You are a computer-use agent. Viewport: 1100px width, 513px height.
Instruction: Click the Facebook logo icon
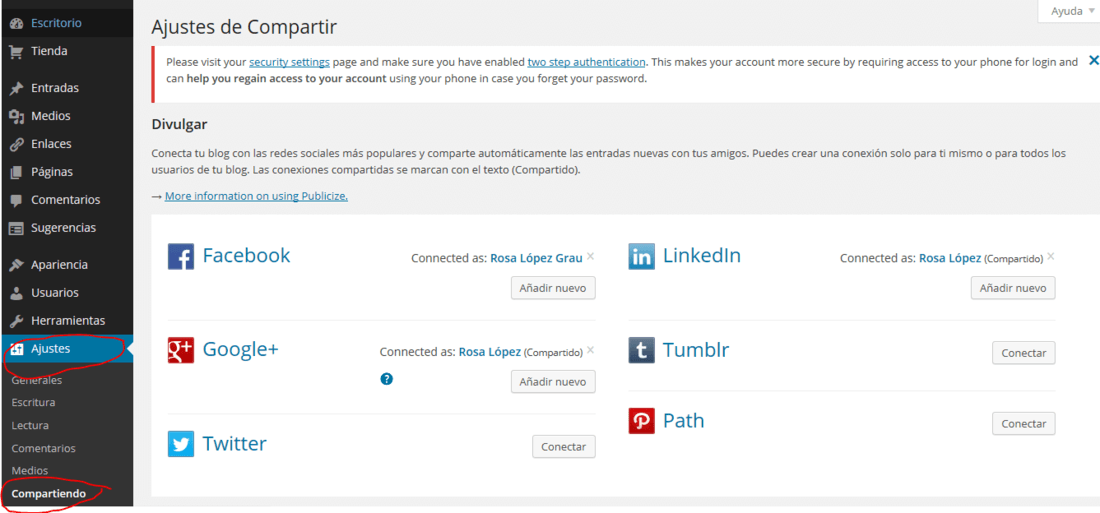coord(181,256)
